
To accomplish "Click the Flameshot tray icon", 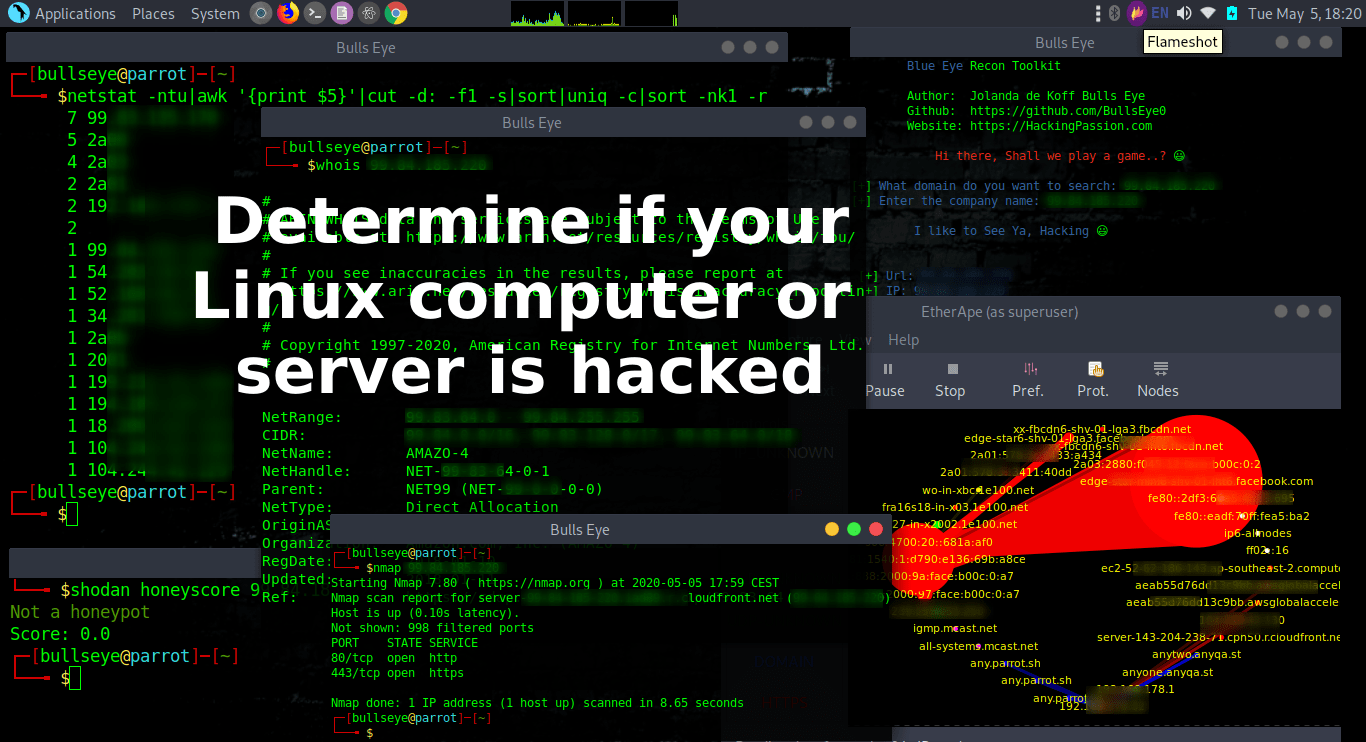I will (x=1137, y=13).
